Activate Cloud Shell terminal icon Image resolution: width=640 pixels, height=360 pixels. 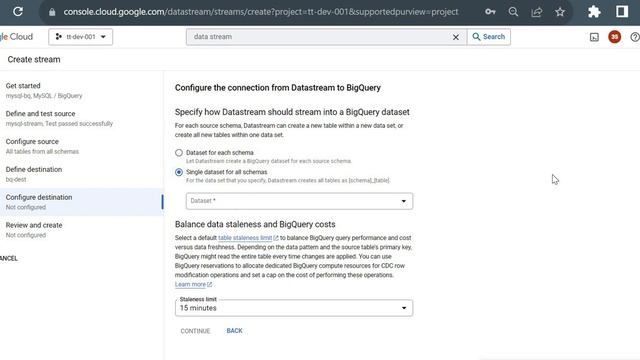coord(594,37)
